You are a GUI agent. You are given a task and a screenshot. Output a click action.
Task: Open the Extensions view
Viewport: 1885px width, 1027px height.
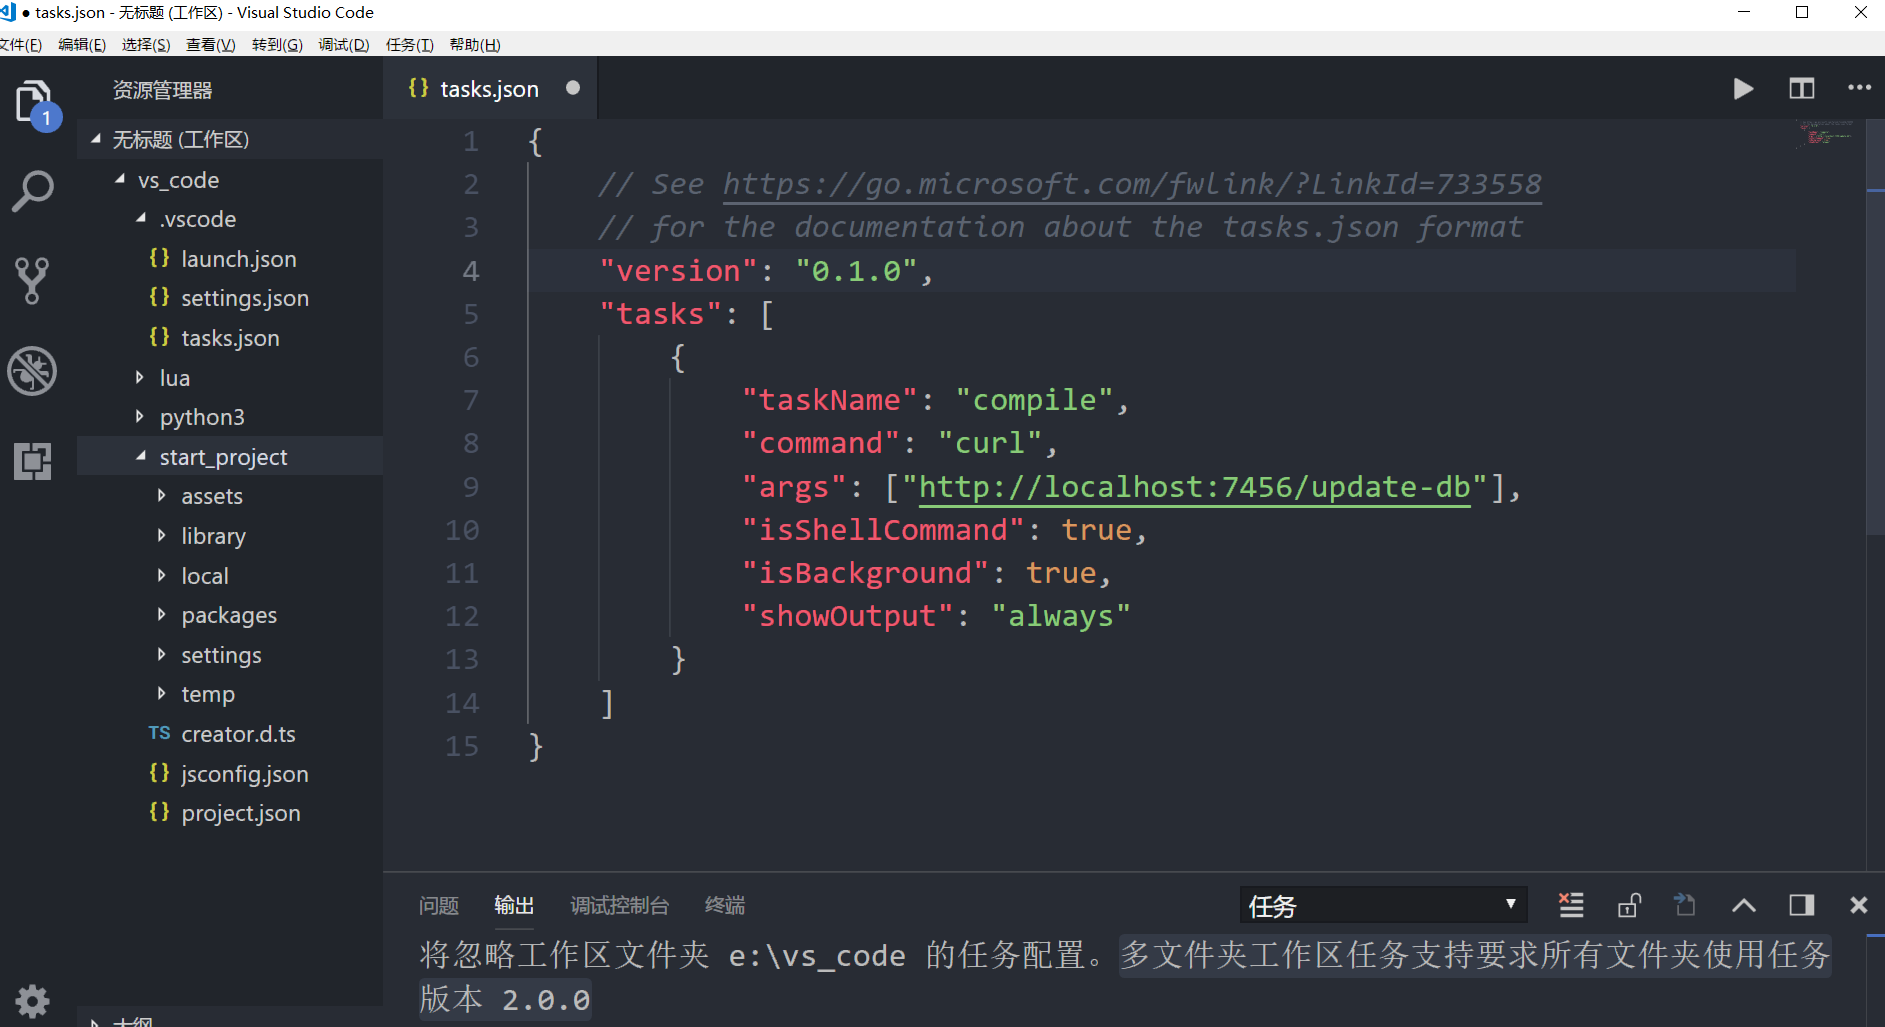[32, 461]
